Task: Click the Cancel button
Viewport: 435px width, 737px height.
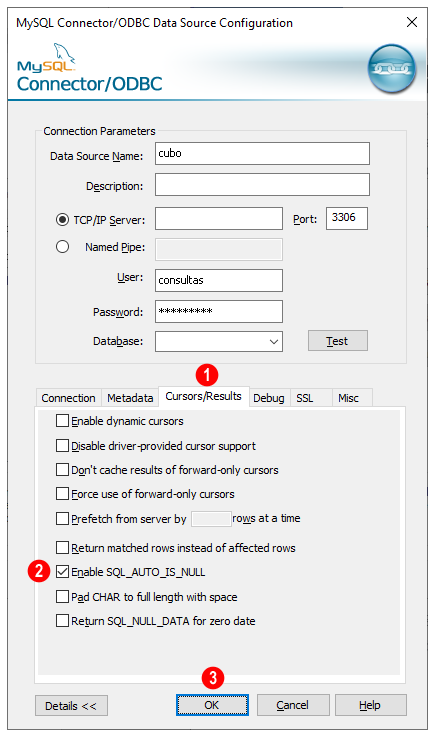Action: point(293,705)
